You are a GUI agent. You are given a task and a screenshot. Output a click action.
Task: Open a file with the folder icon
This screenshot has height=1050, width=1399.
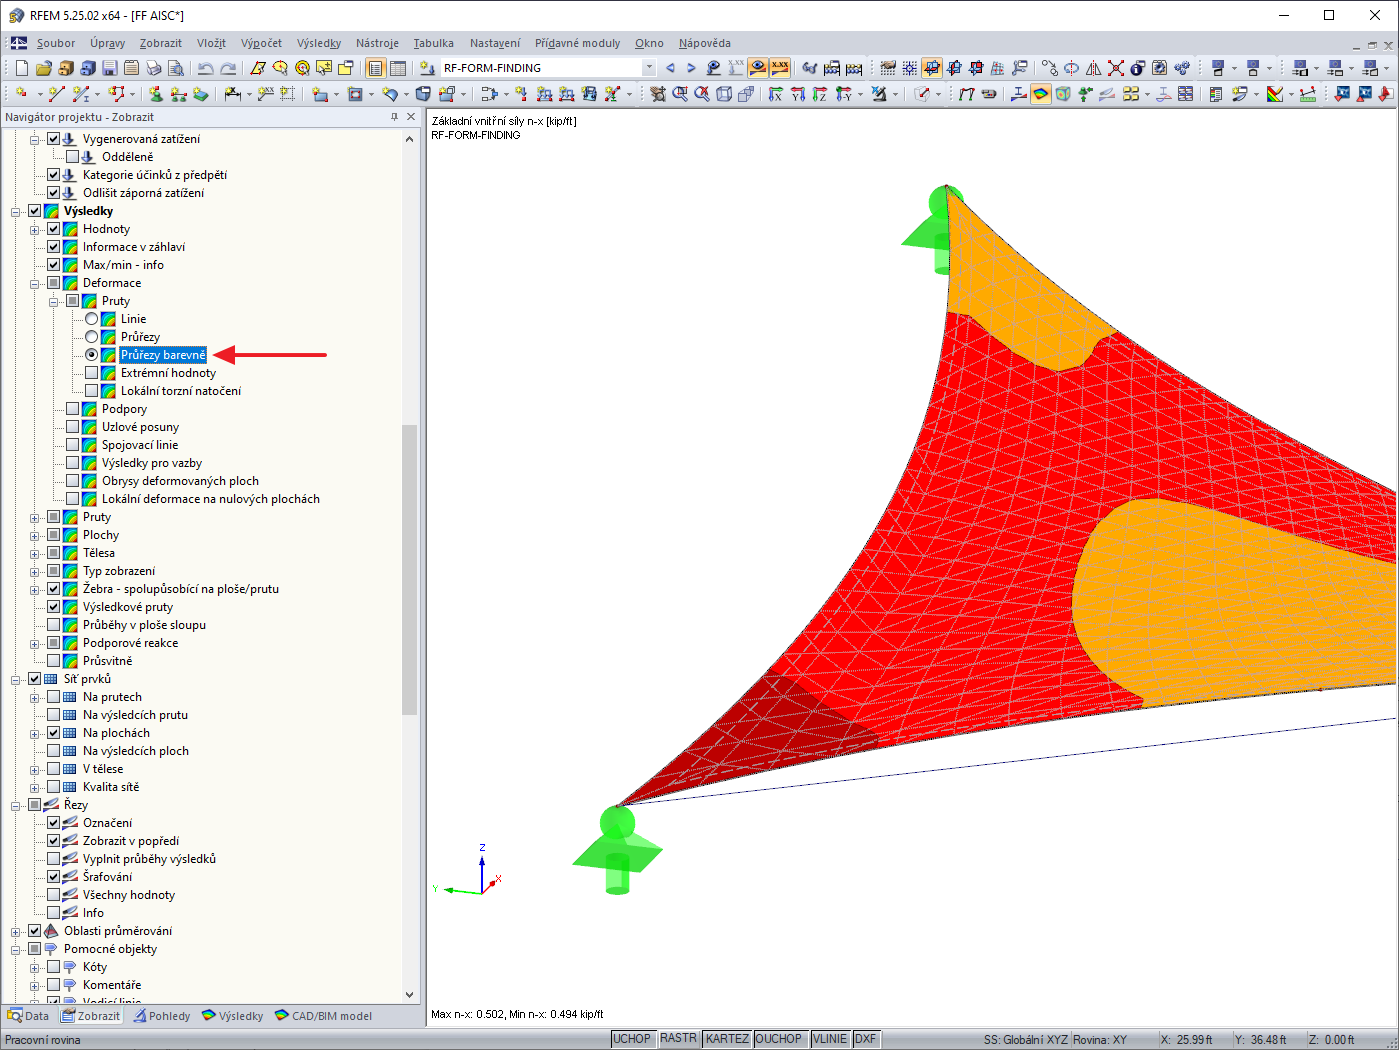(x=43, y=68)
